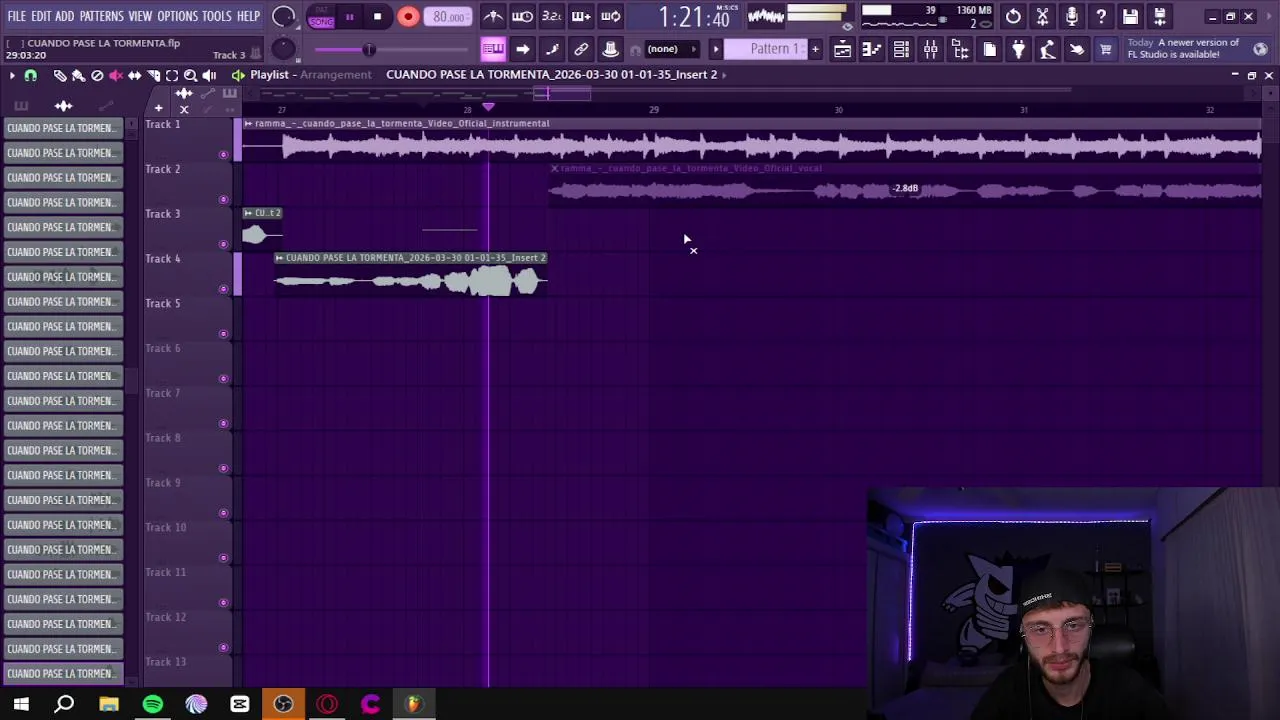Toggle the metronome button
Viewport: 1280px width, 720px height.
[x=493, y=16]
